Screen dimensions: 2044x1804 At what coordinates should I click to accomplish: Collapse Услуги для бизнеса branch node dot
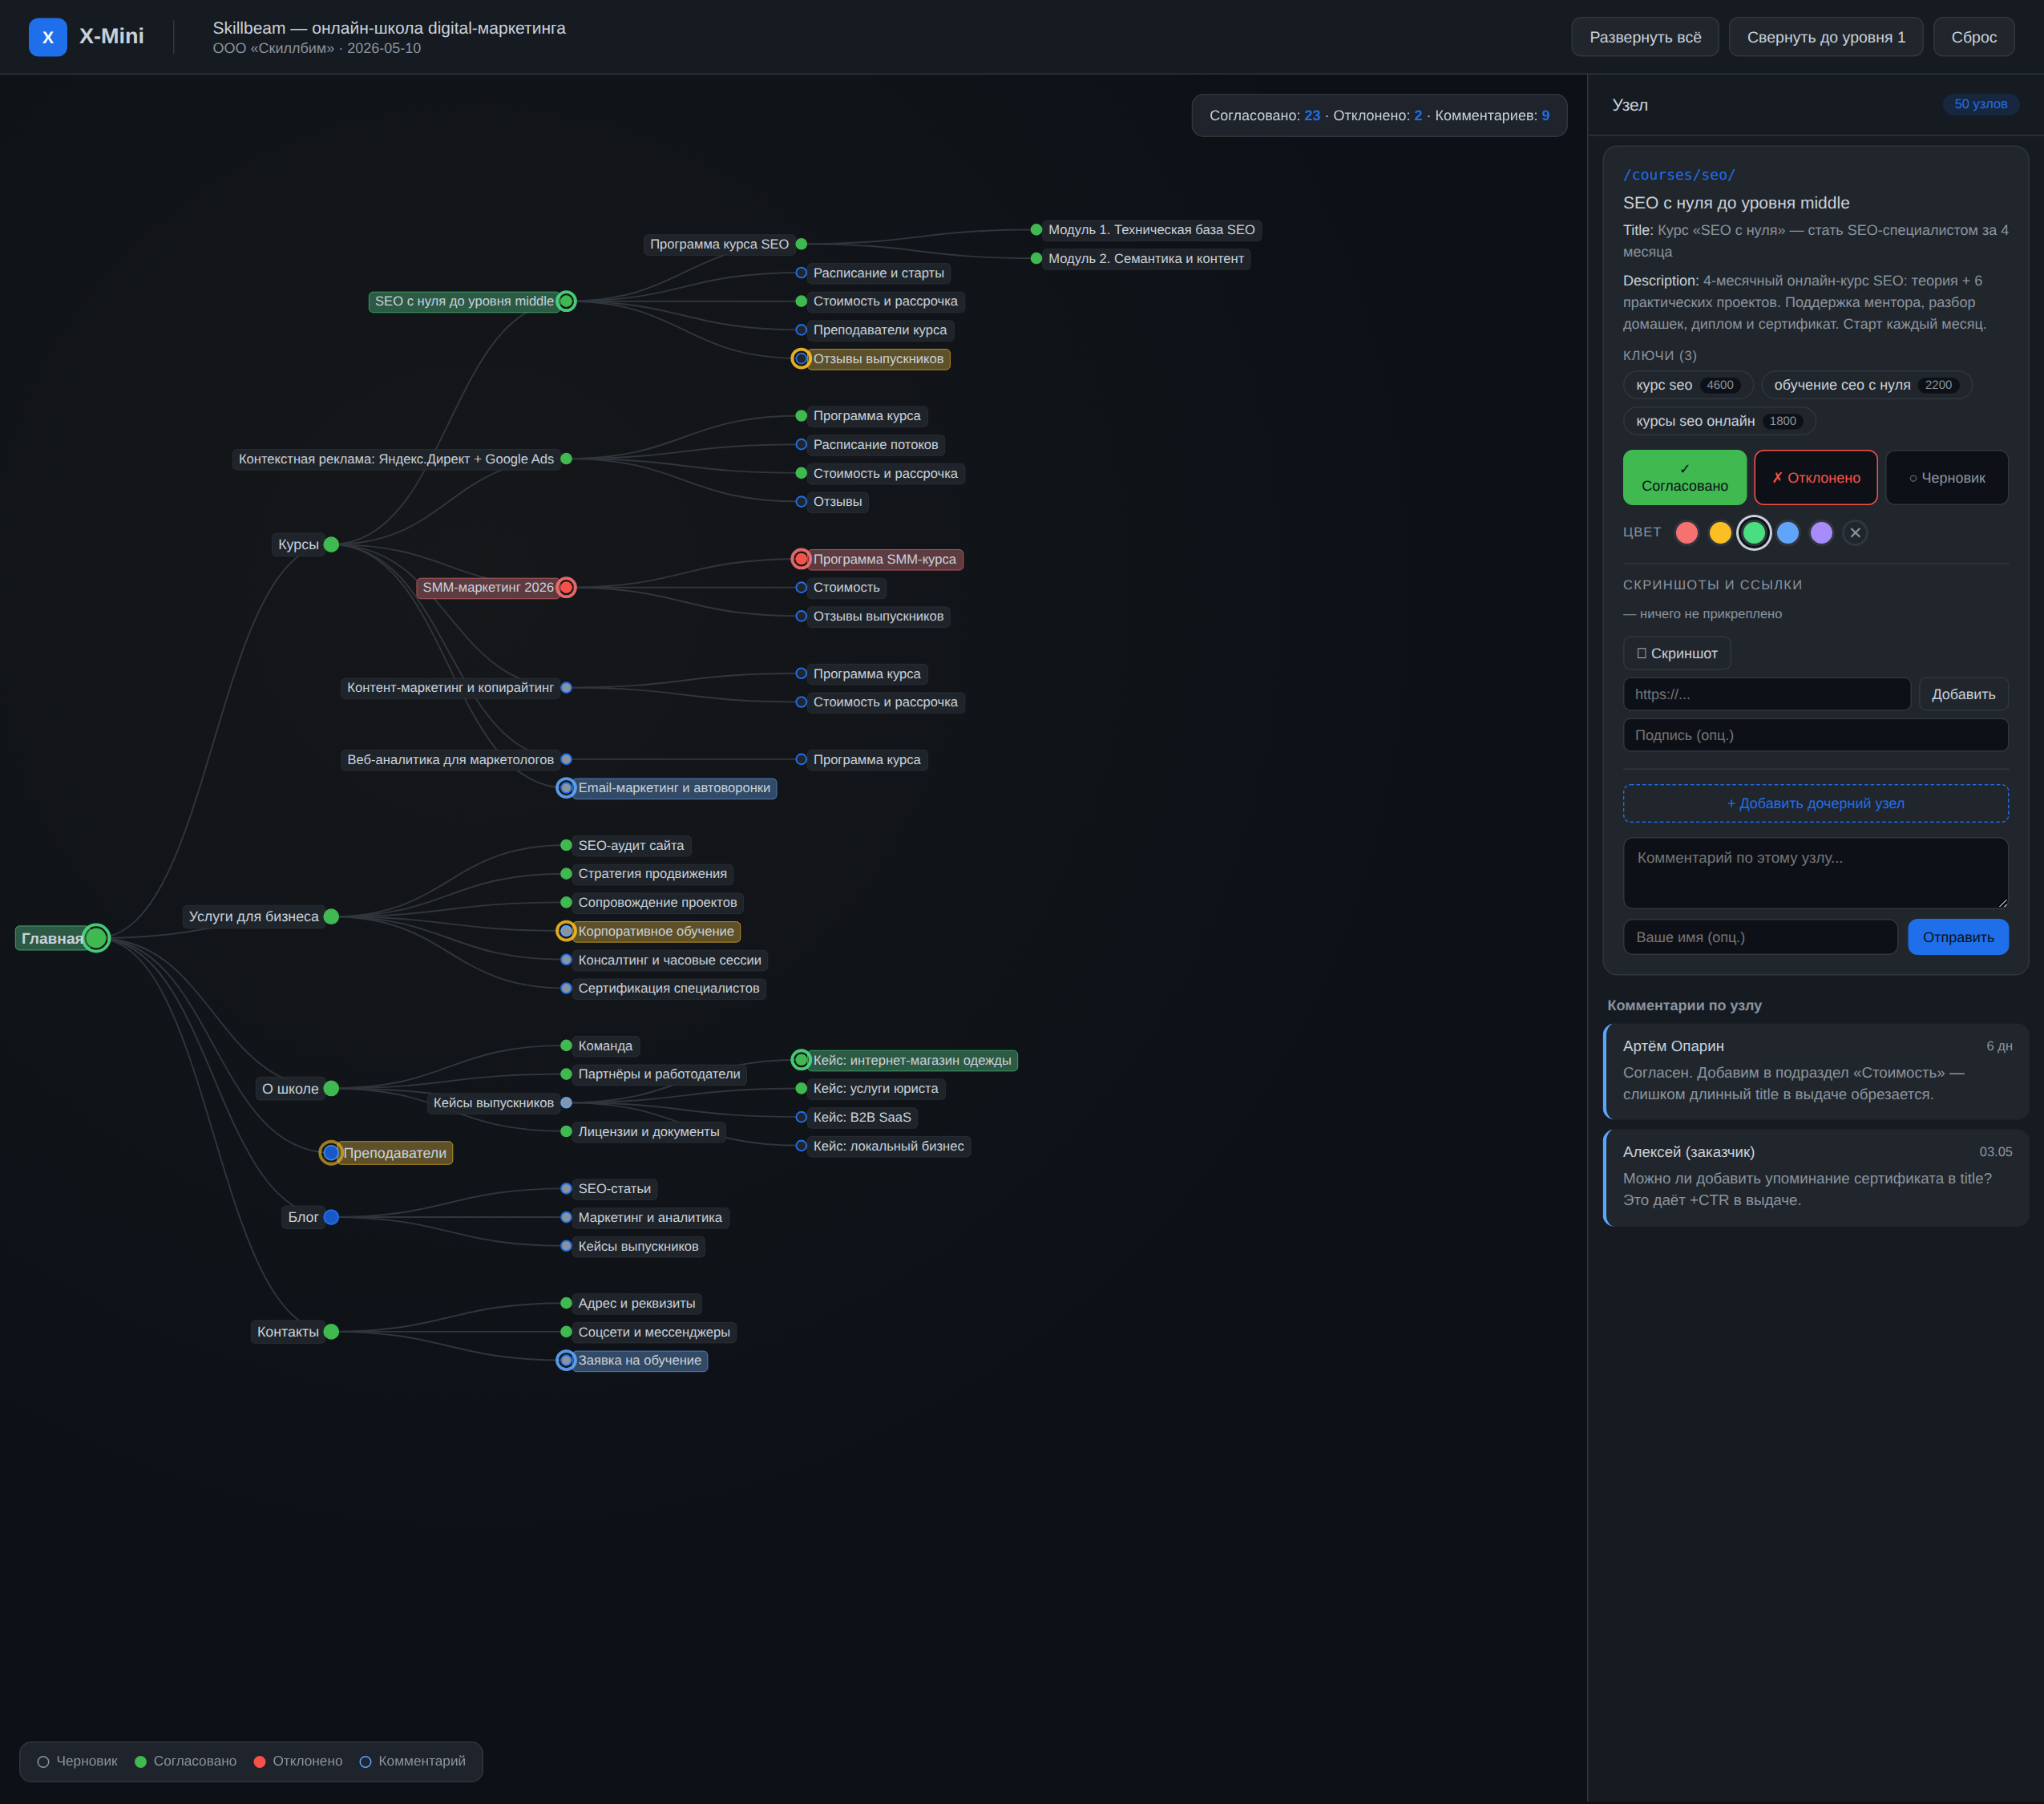[x=331, y=916]
